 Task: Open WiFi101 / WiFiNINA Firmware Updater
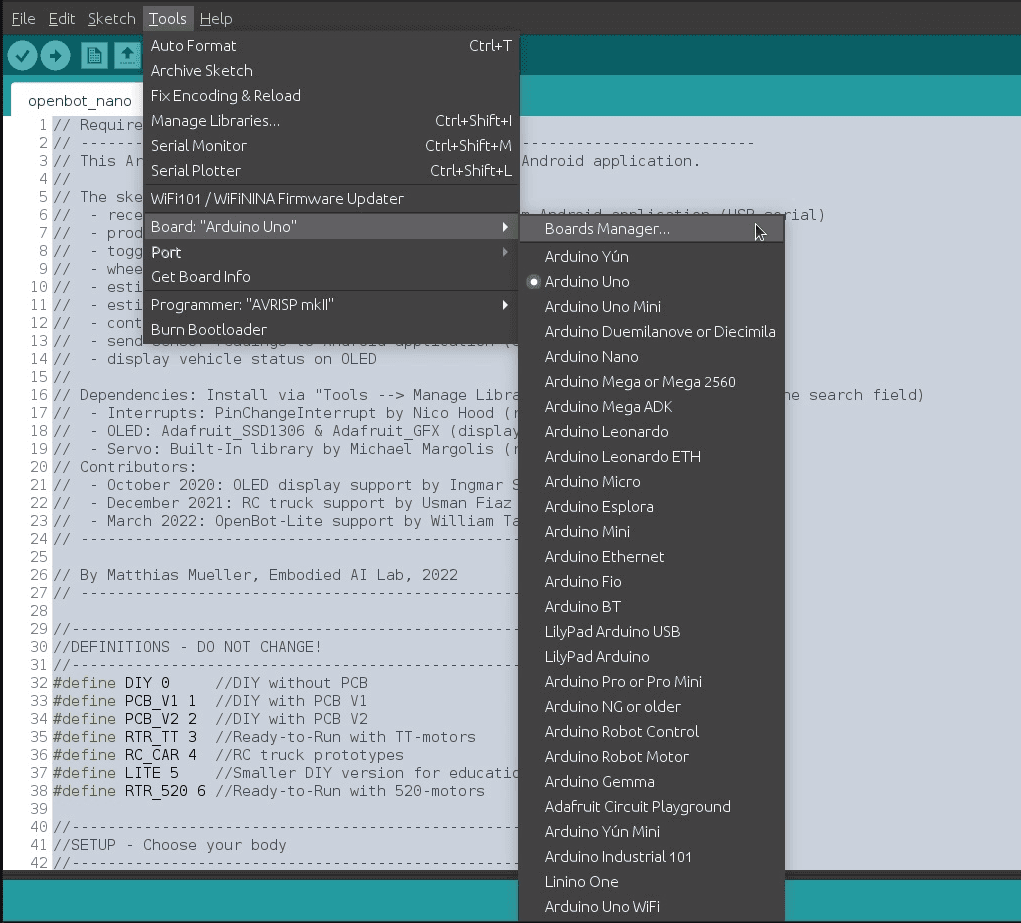coord(331,199)
